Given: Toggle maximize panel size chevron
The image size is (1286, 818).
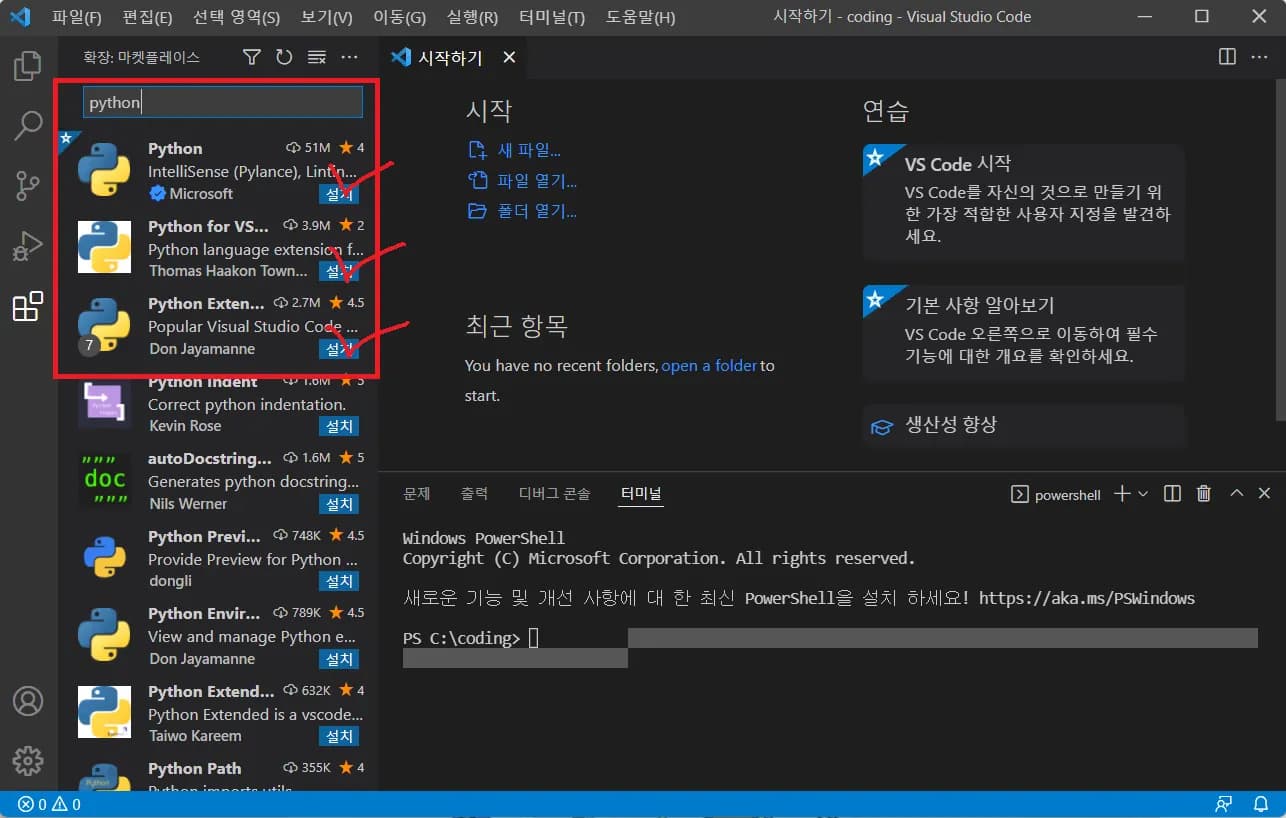Looking at the screenshot, I should 1236,493.
